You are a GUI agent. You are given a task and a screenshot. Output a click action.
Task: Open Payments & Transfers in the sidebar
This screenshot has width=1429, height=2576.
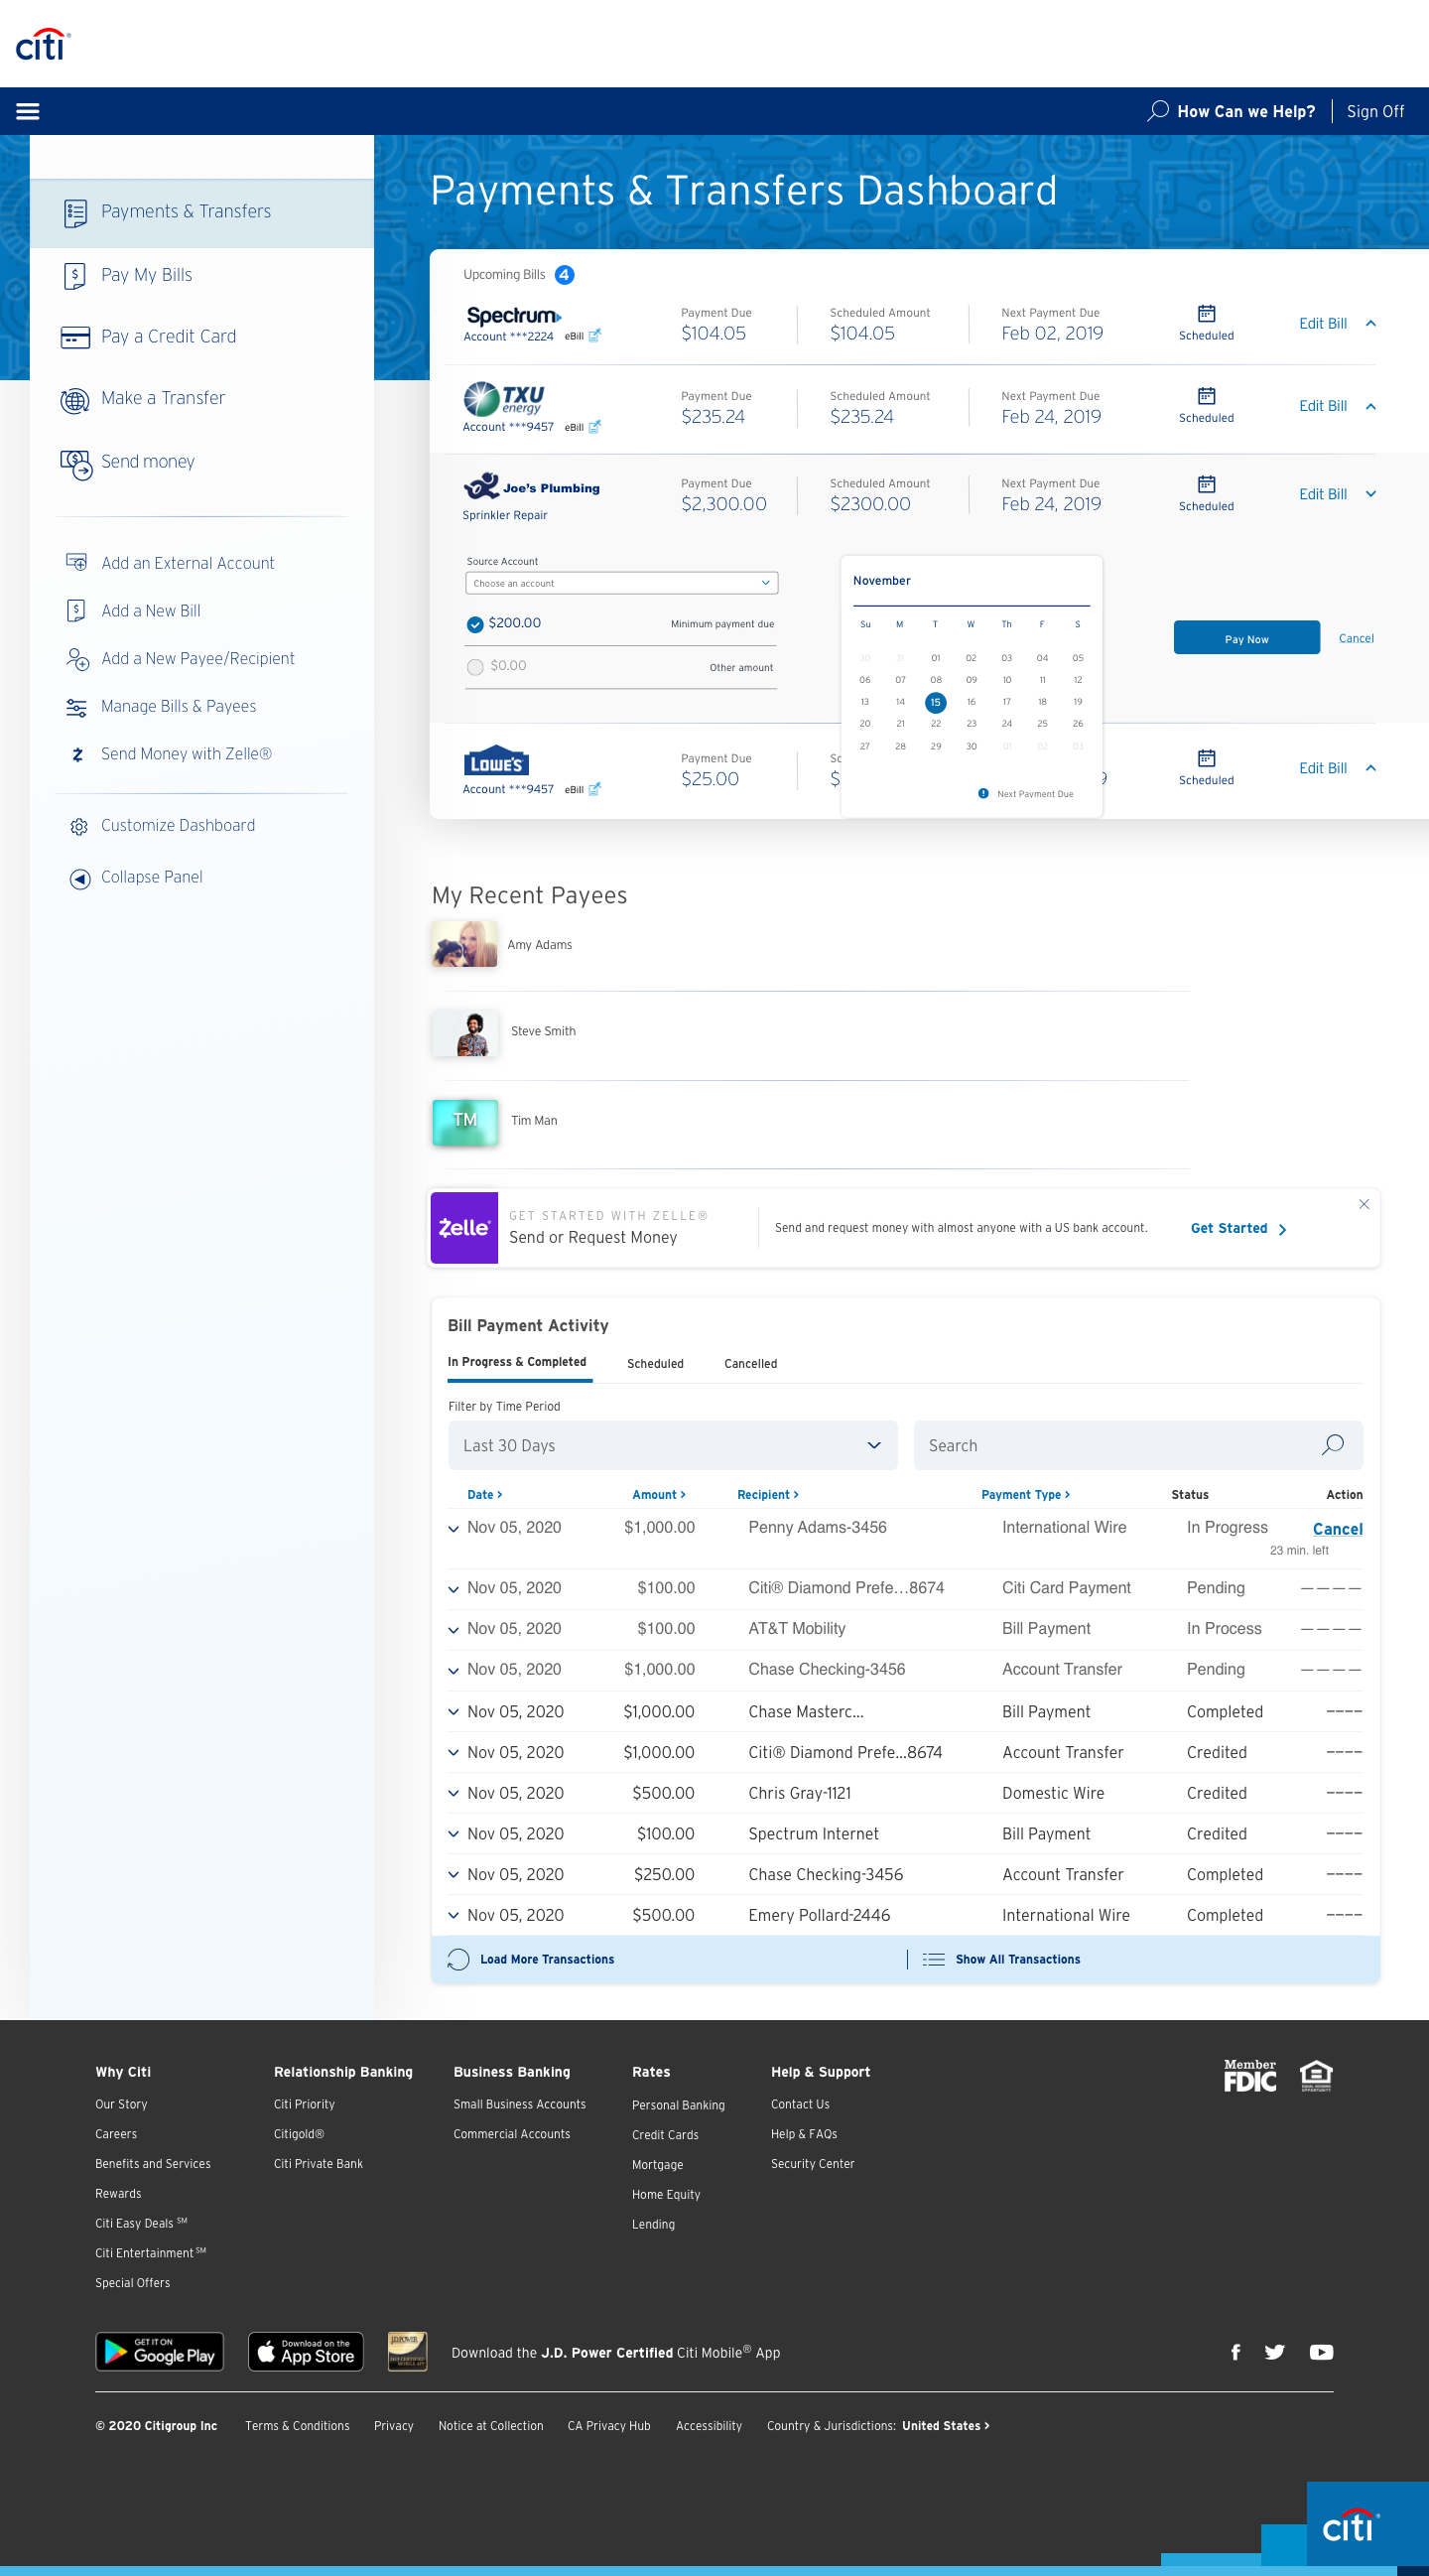pyautogui.click(x=202, y=212)
